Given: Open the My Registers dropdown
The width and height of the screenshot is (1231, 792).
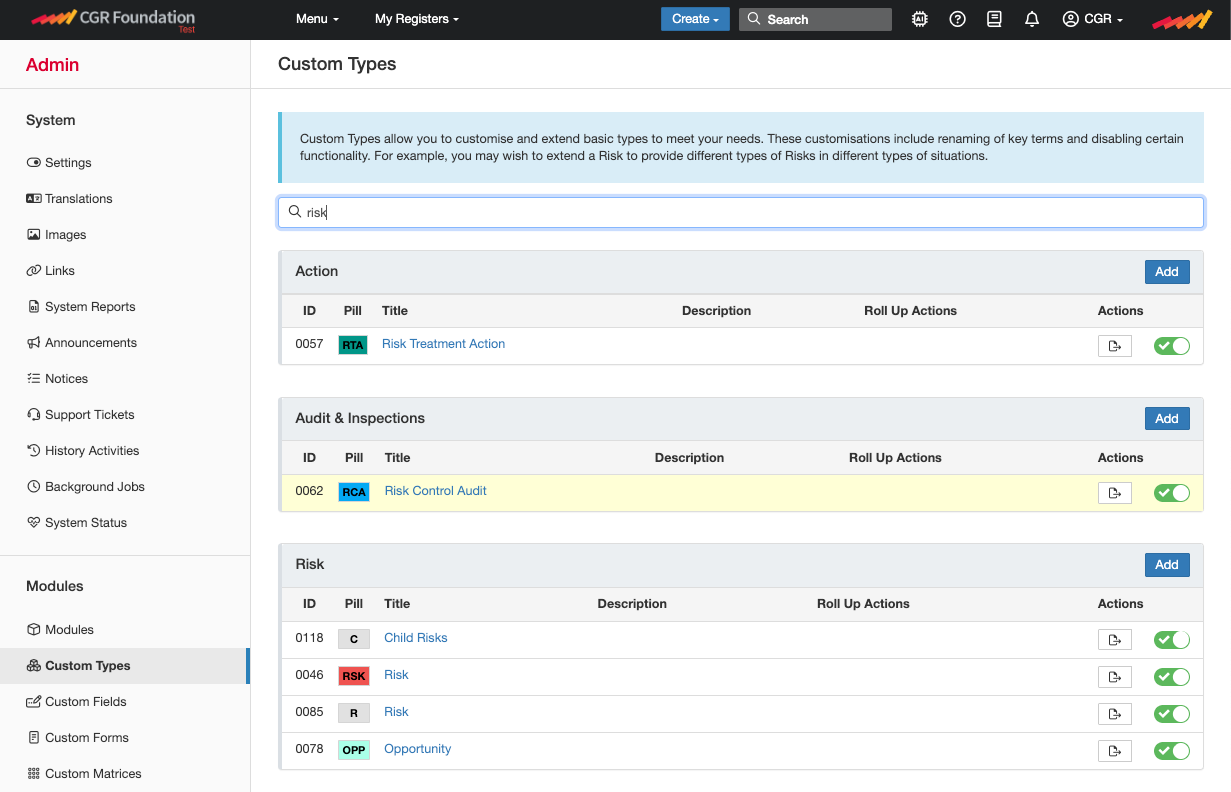Looking at the screenshot, I should click(x=417, y=19).
